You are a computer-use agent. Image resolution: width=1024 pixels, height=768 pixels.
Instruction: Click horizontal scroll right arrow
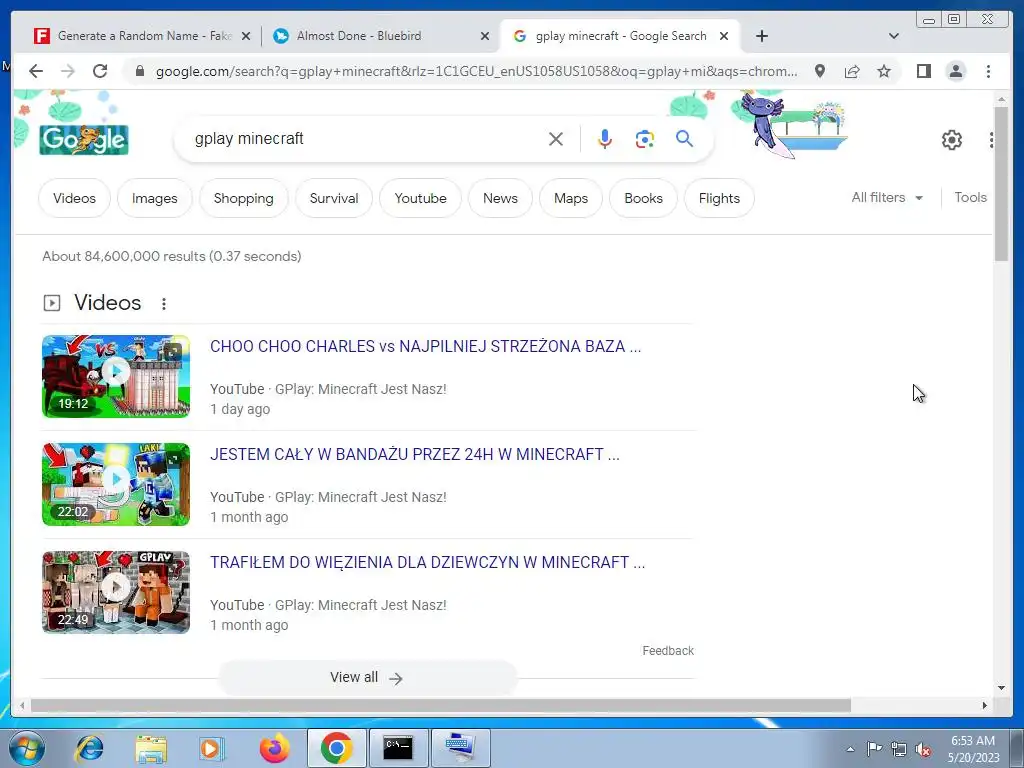coord(985,705)
